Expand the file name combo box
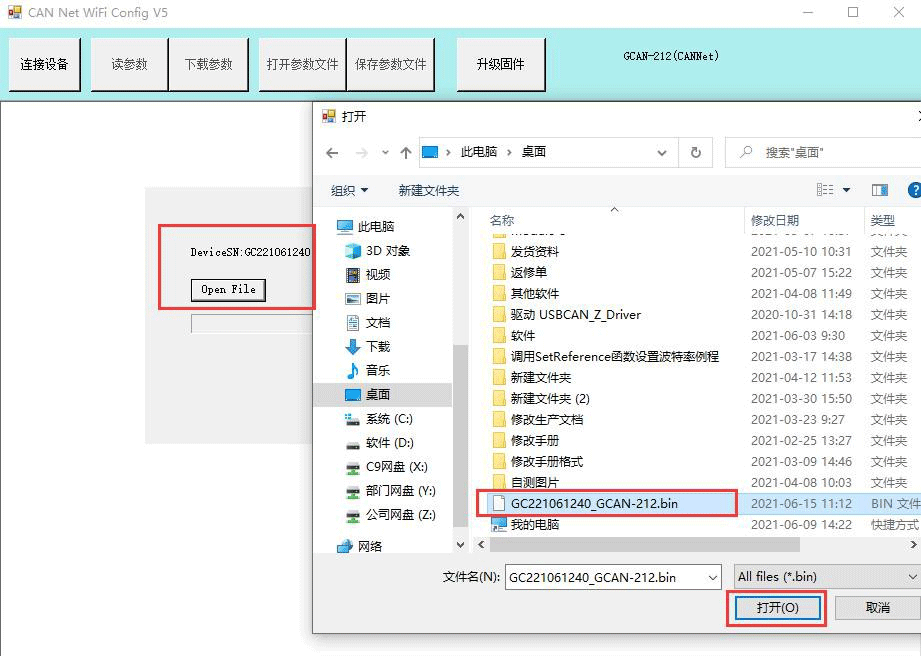 pos(712,577)
